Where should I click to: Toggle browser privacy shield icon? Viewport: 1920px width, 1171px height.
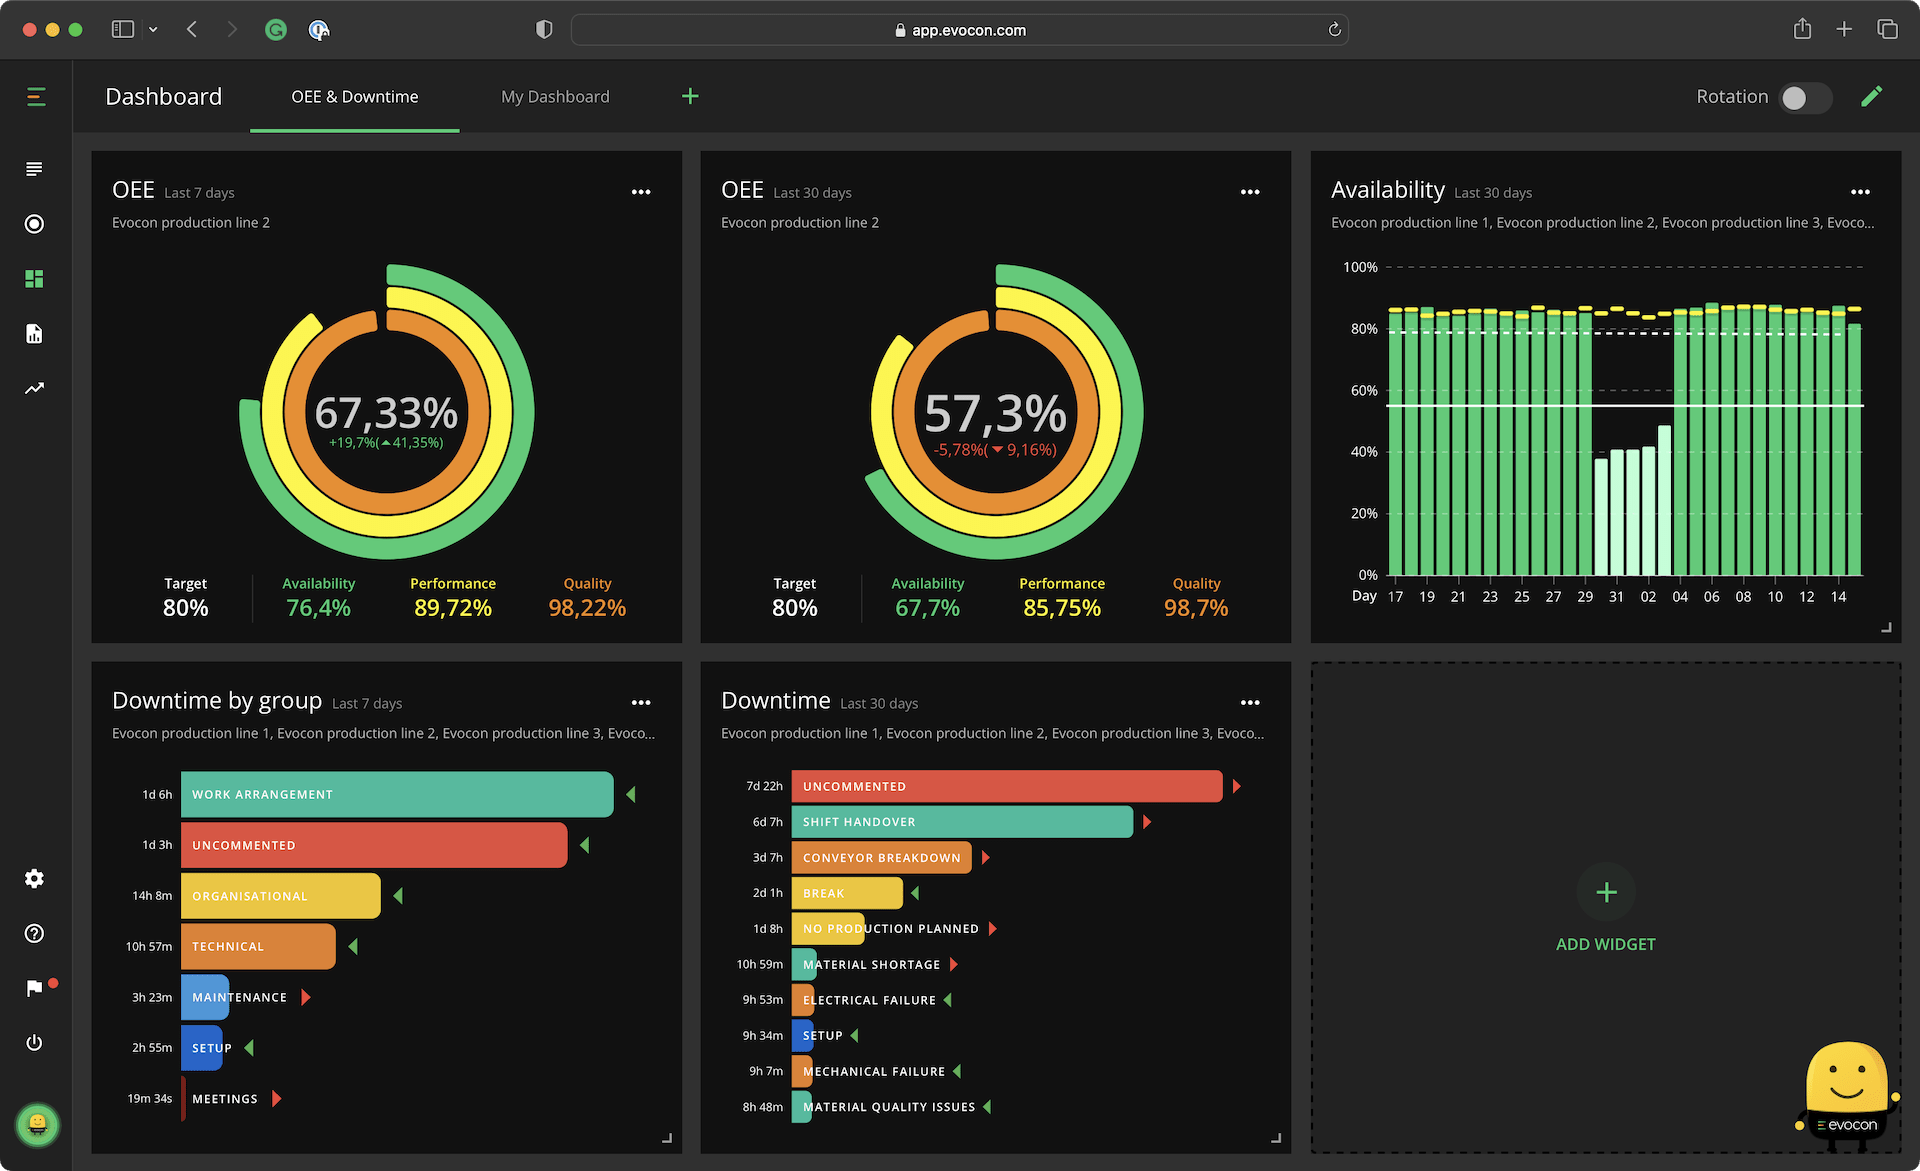[x=544, y=30]
